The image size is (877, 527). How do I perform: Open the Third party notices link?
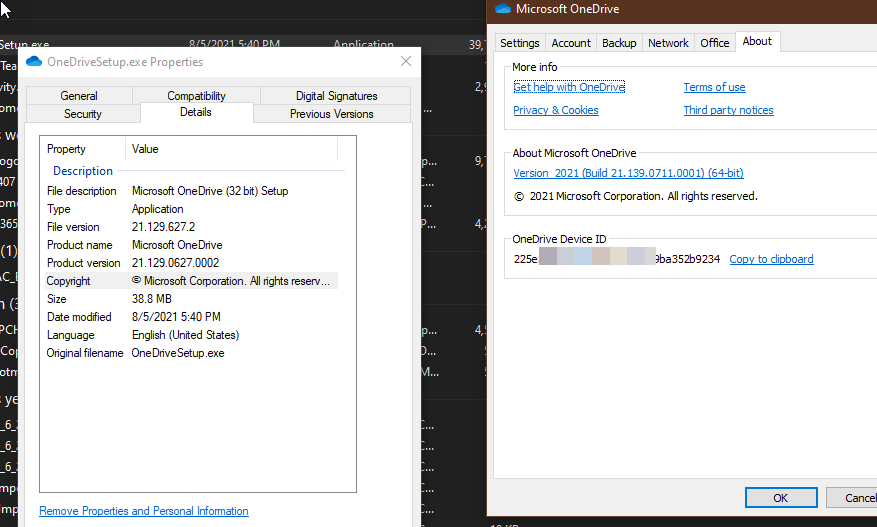pos(728,110)
